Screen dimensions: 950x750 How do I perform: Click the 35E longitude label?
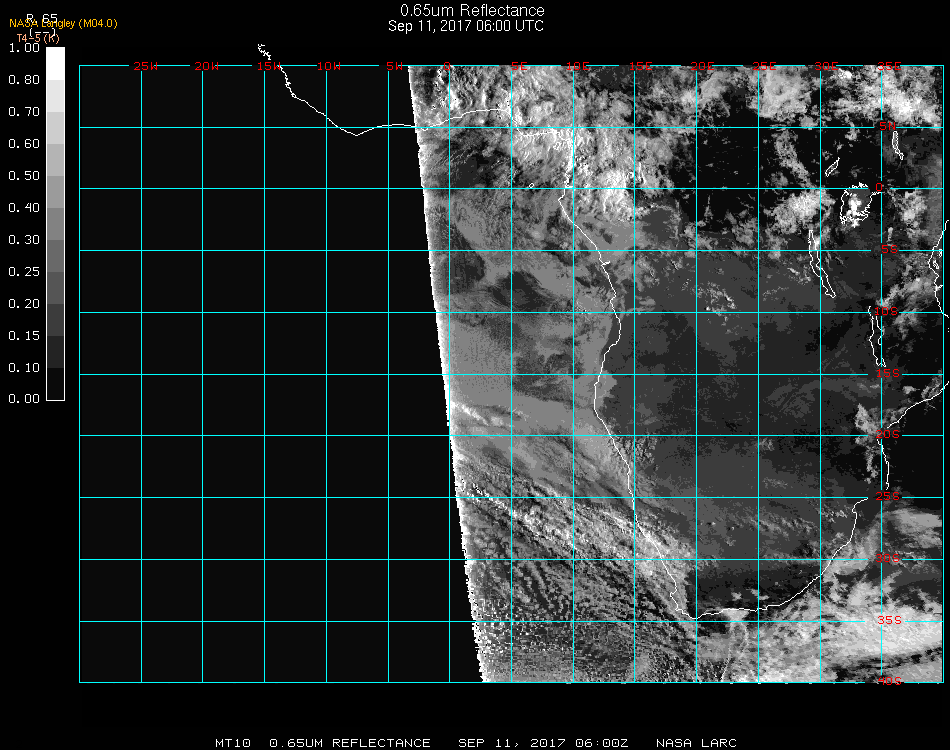point(889,66)
